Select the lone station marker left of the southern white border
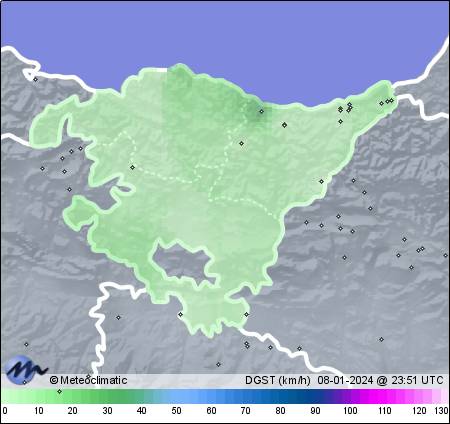This screenshot has height=424, width=450. 26,344
